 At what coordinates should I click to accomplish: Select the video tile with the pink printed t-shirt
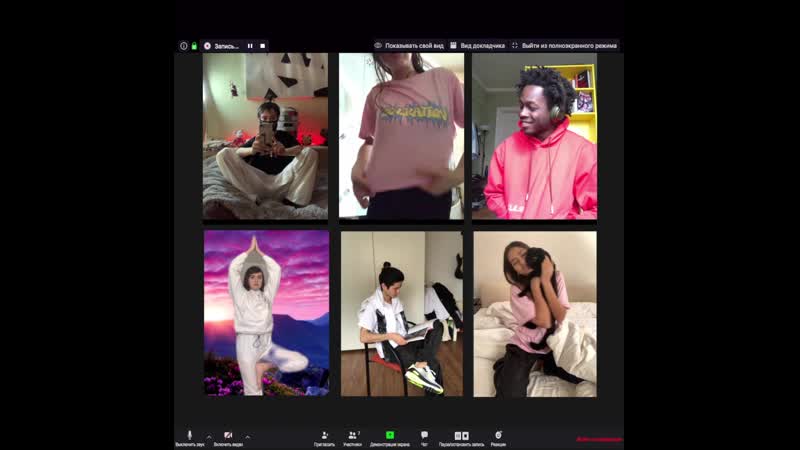[402, 136]
